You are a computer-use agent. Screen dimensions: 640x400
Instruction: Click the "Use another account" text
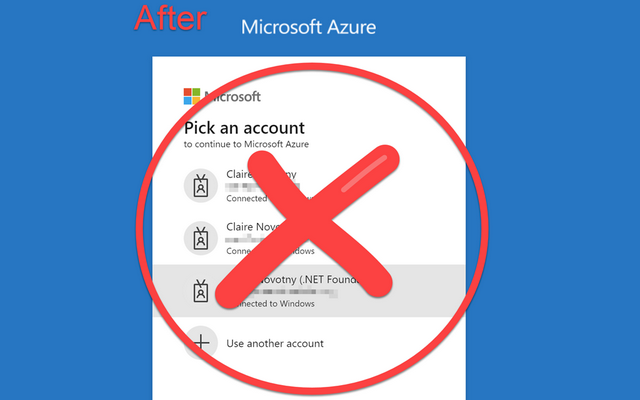[275, 343]
